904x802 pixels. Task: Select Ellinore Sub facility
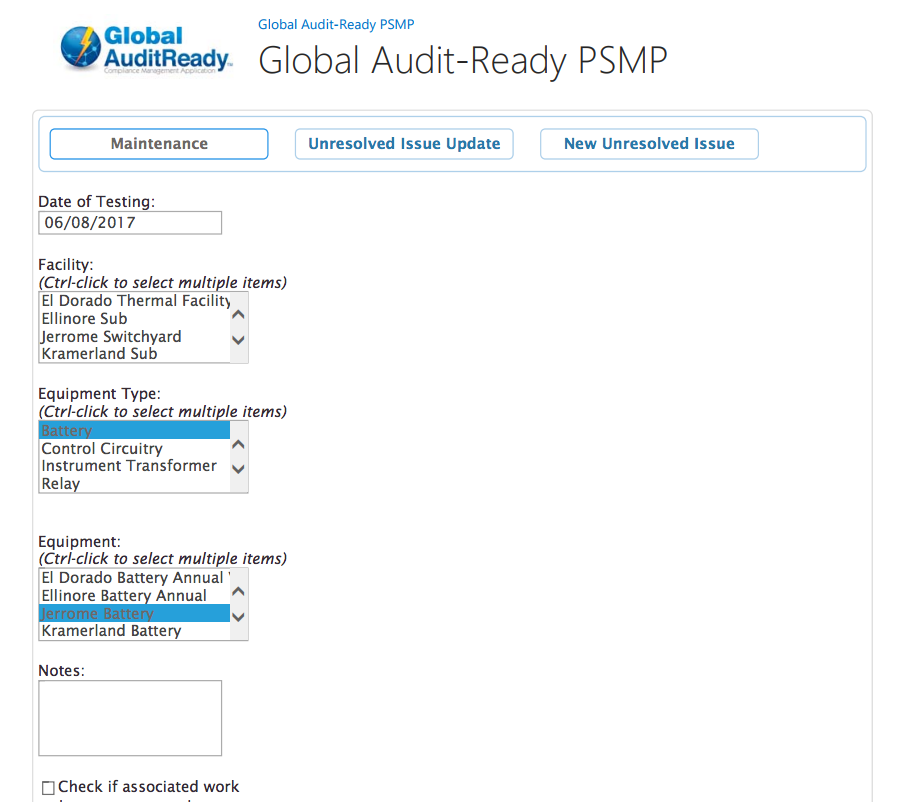pos(135,319)
